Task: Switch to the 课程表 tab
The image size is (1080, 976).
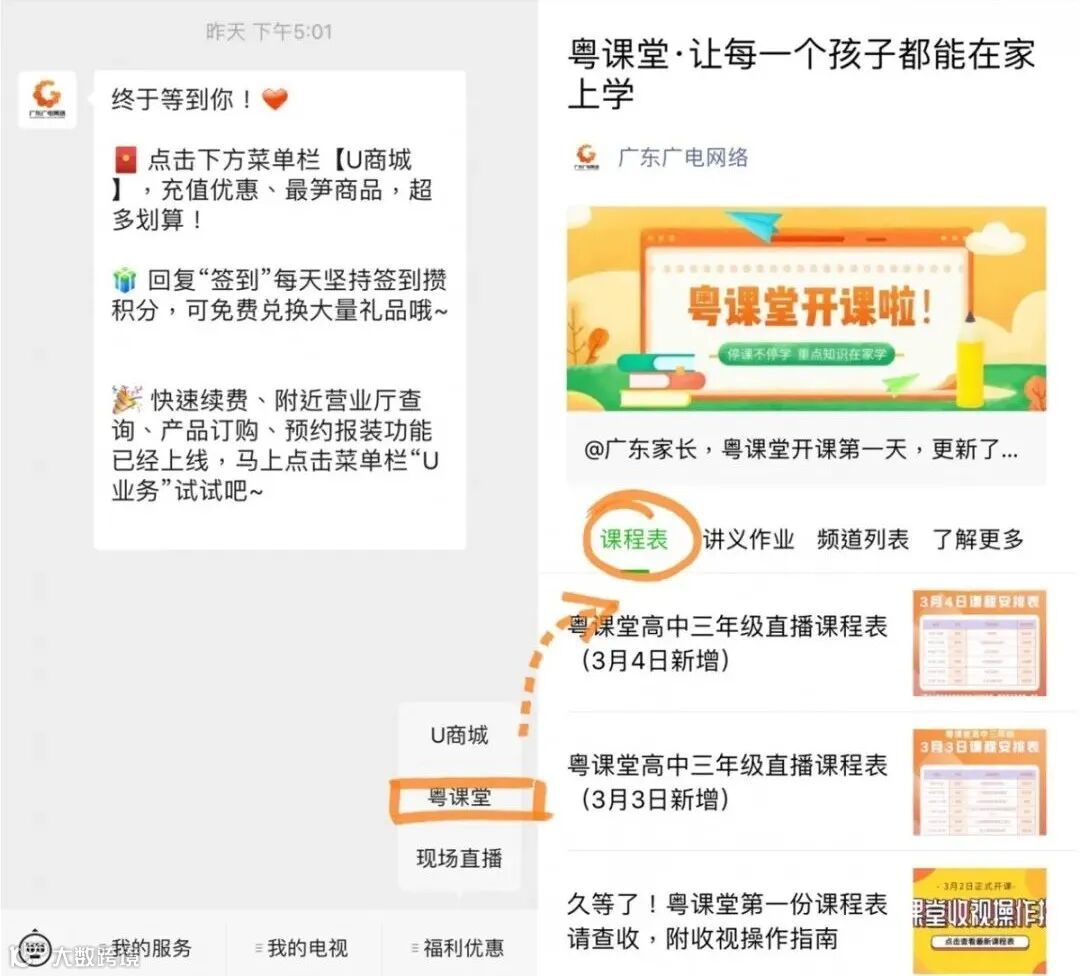Action: tap(634, 539)
